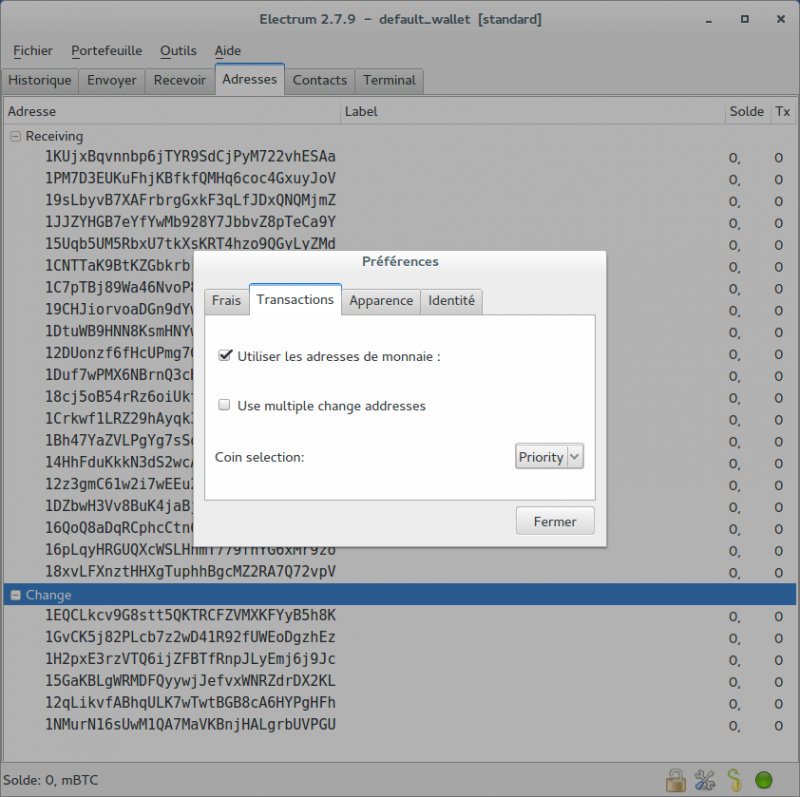
Task: Select the address row starting with 1CNTTaK9BtKZGbkrb
Action: tap(118, 266)
